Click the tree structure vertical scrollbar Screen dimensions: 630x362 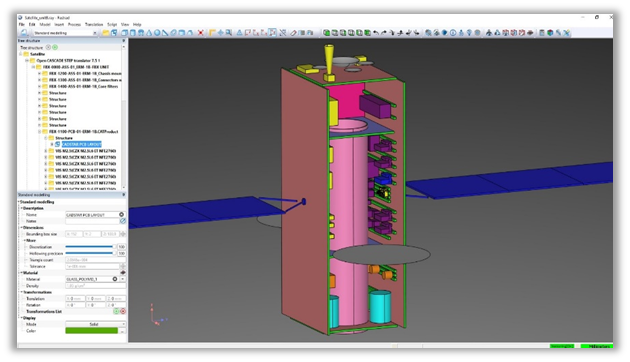[124, 117]
